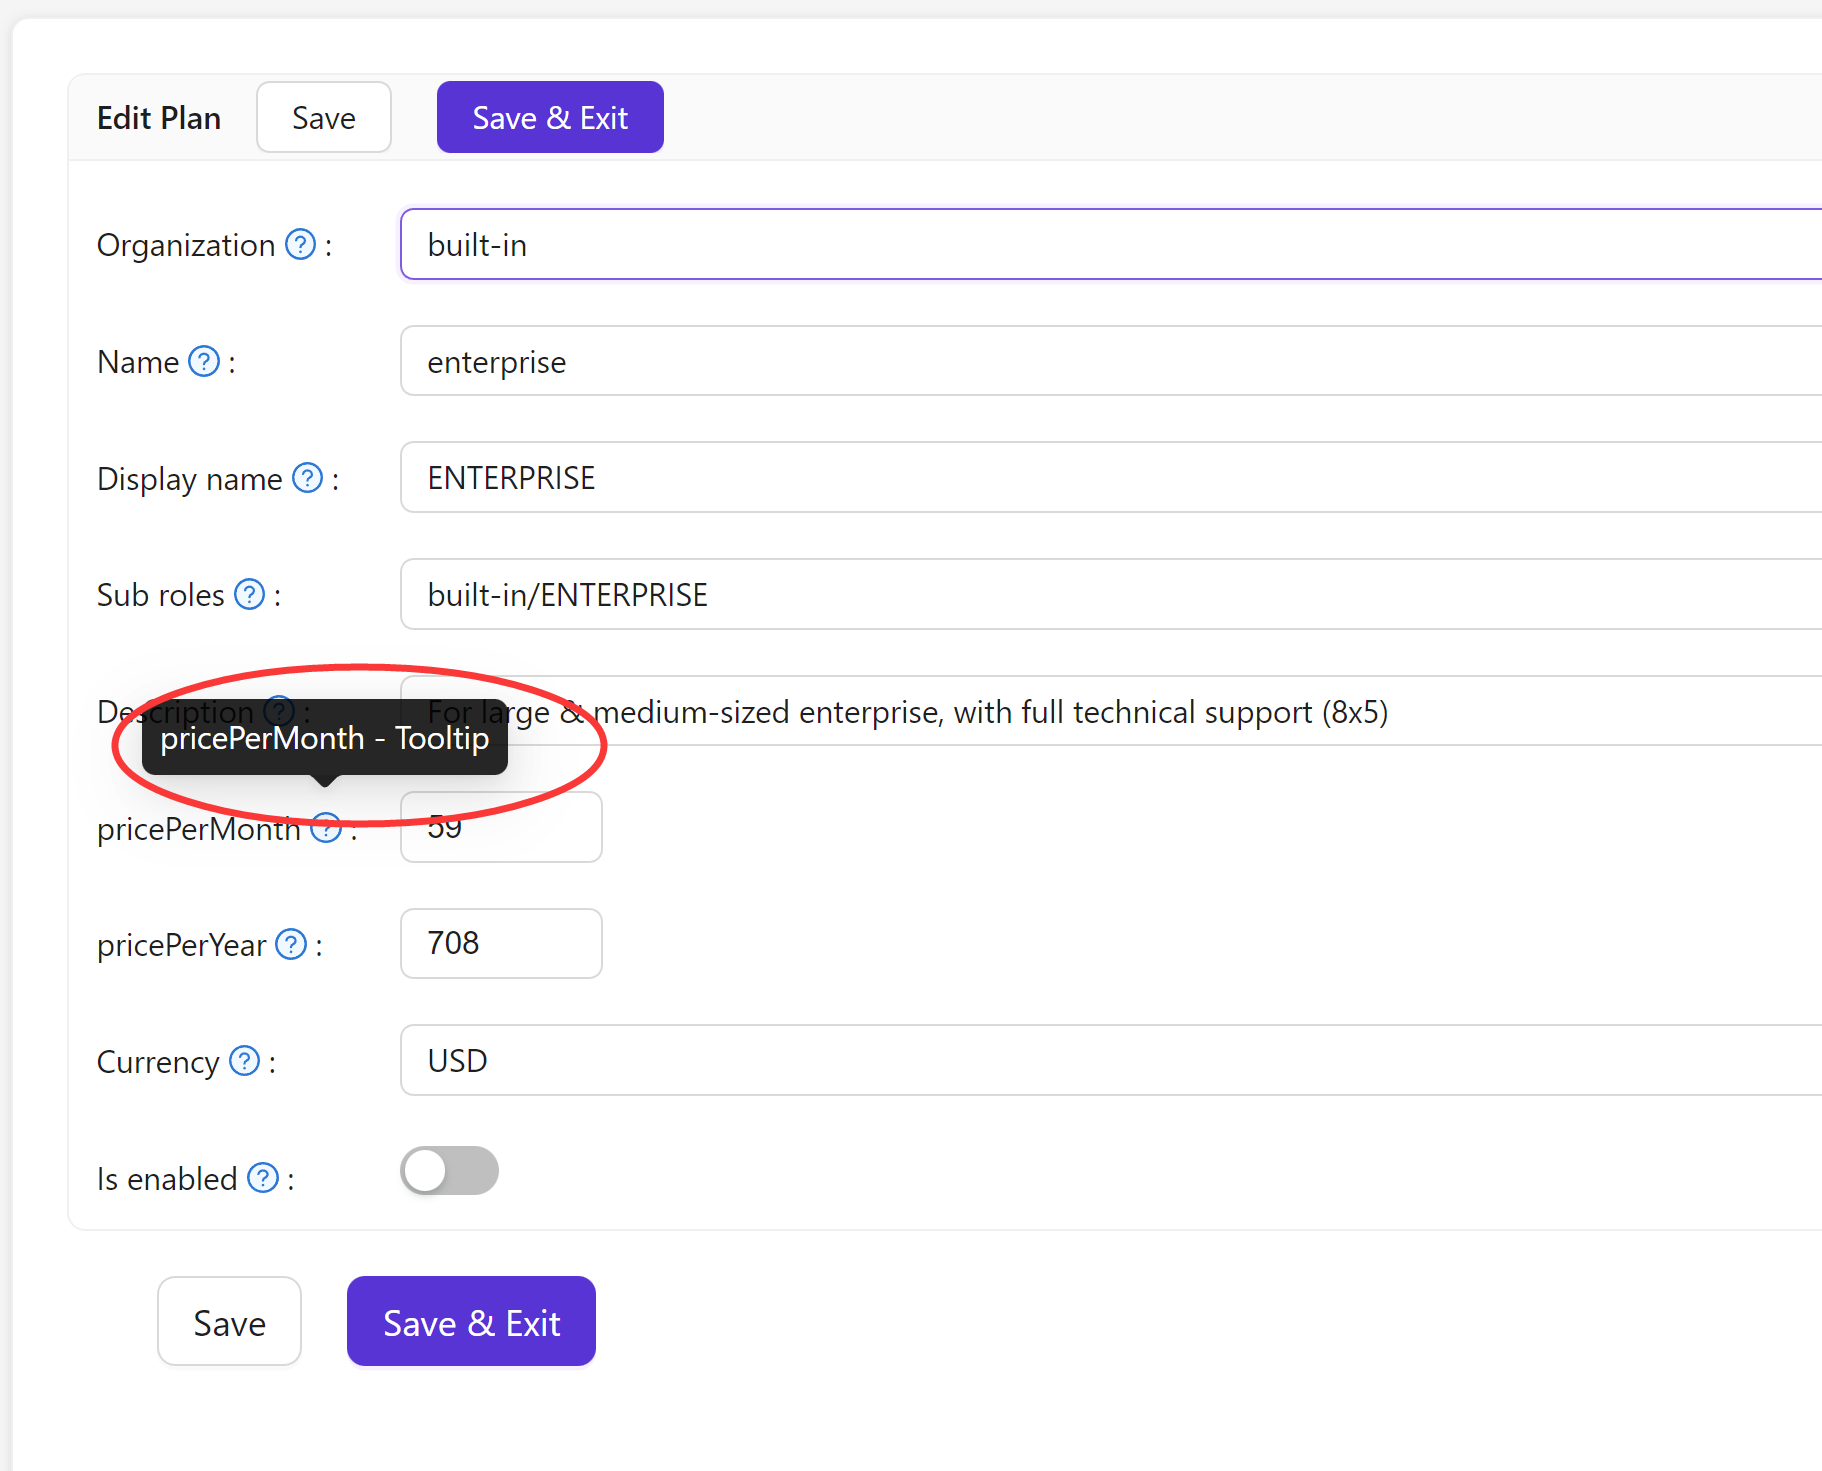Open the Display name help icon
Image resolution: width=1822 pixels, height=1471 pixels.
tap(307, 478)
